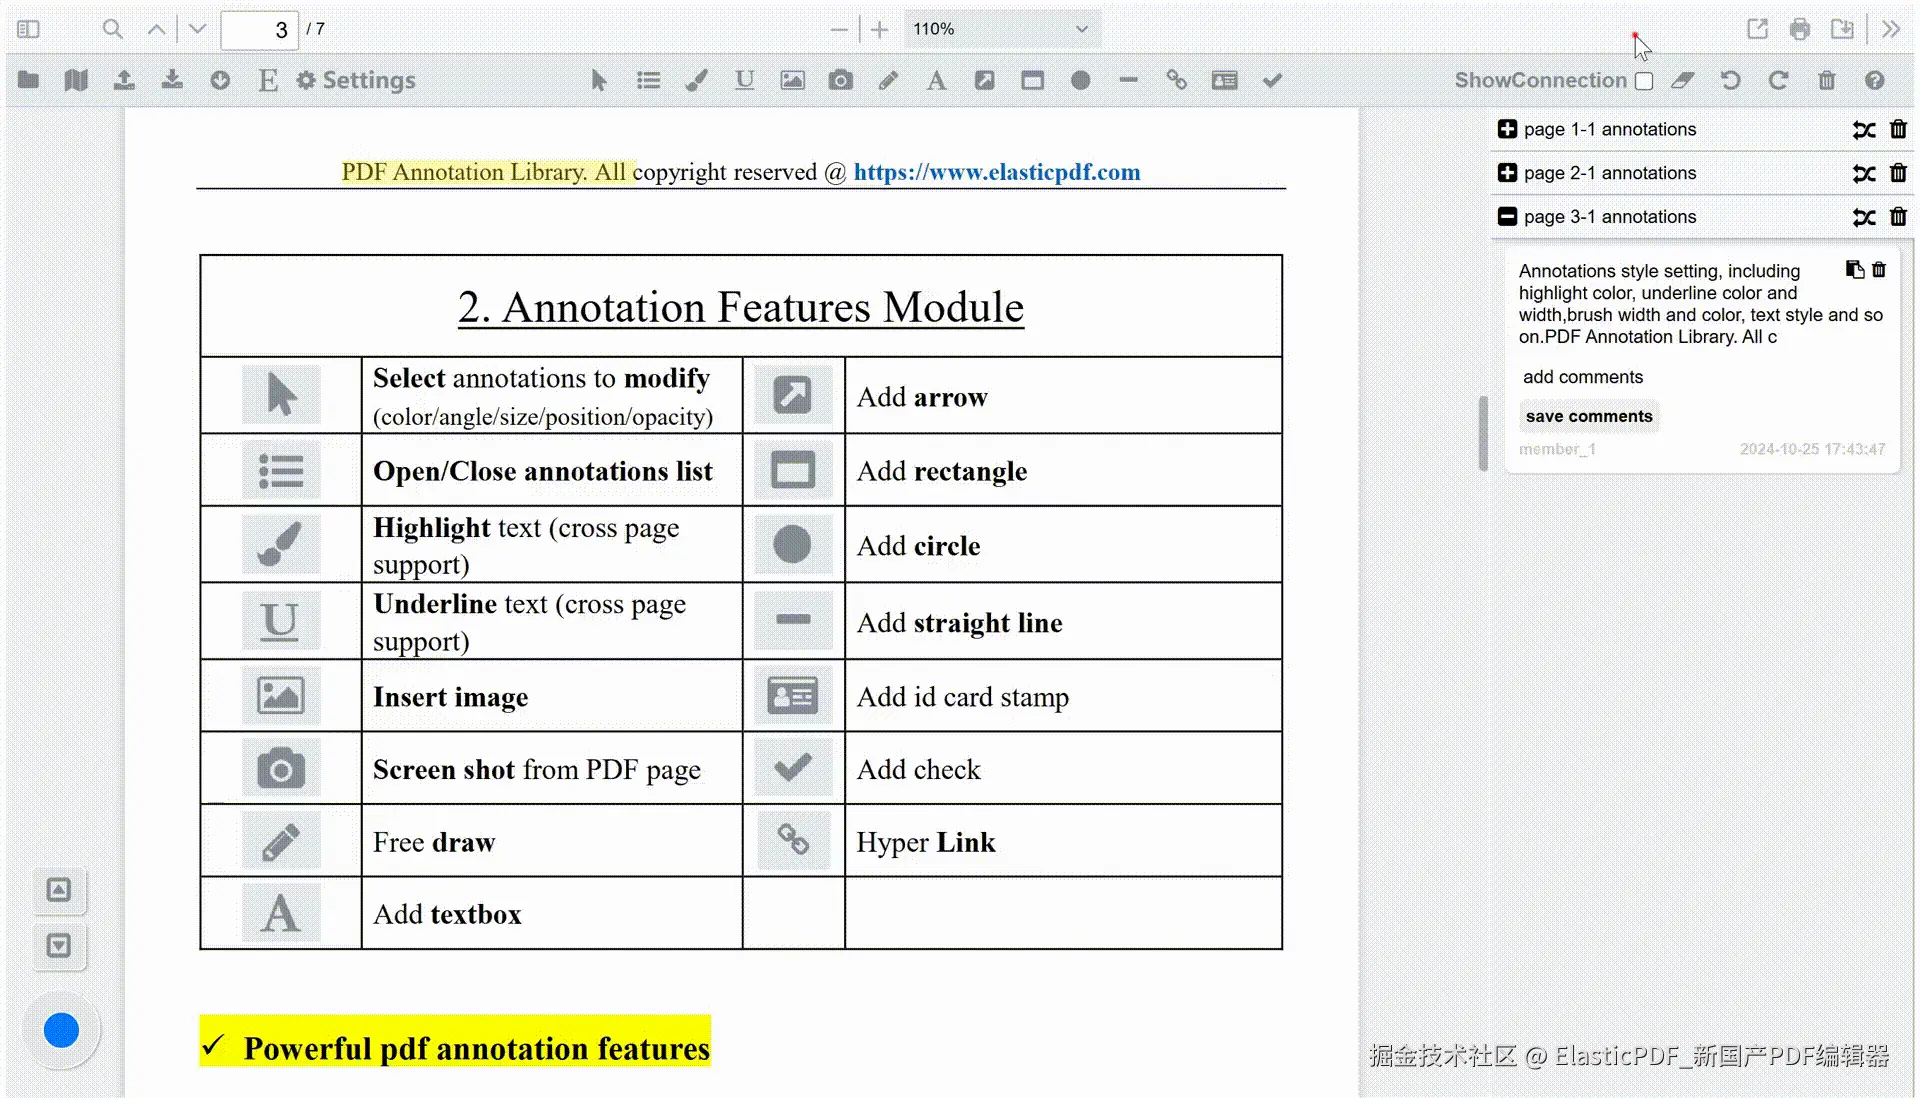Expand page 1-1 annotations group
Image resolution: width=1920 pixels, height=1098 pixels.
tap(1507, 129)
